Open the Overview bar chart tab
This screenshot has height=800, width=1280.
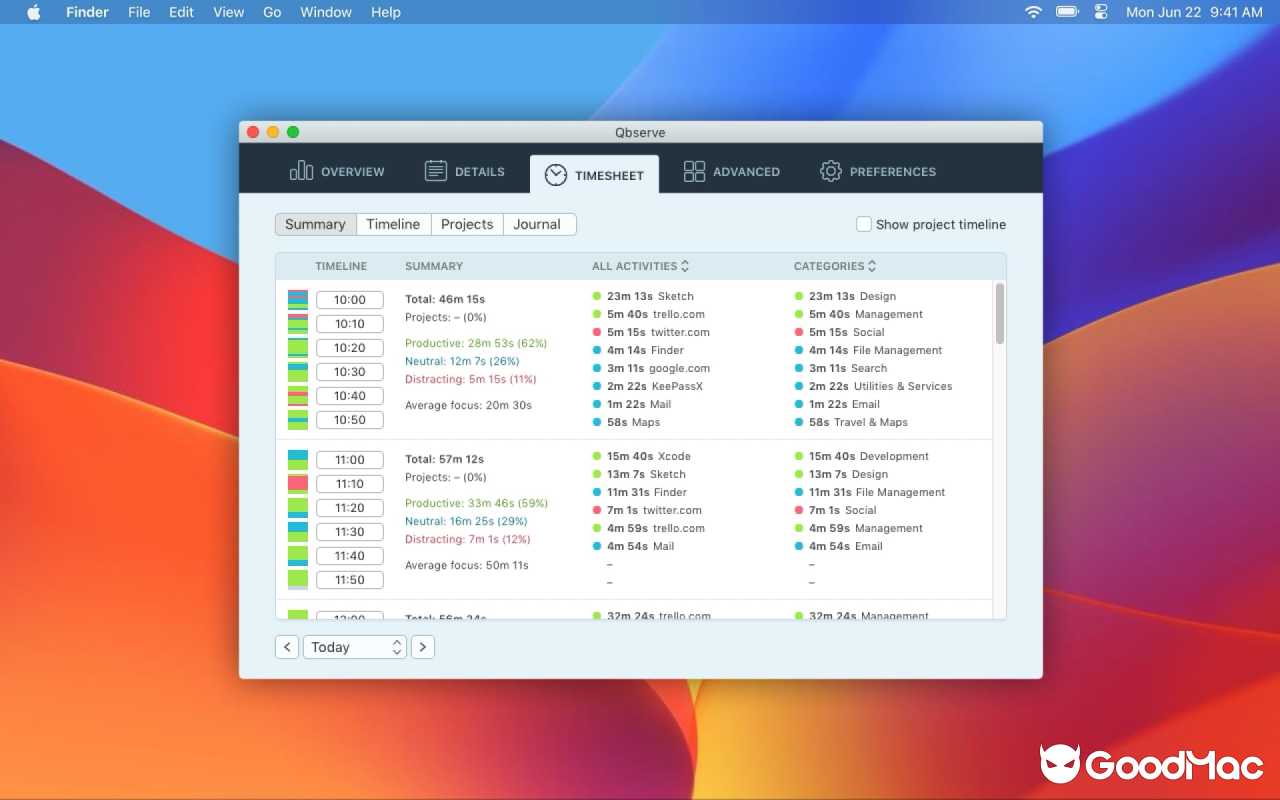point(337,172)
